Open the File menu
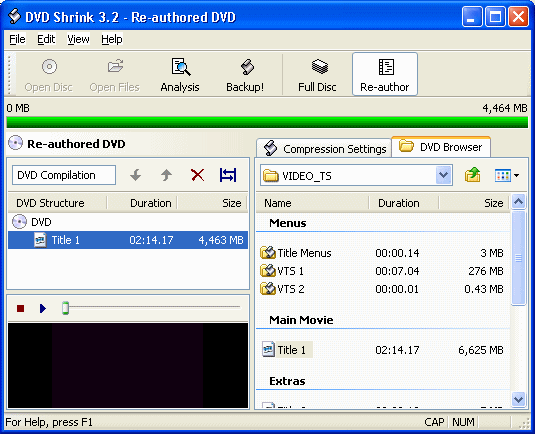 (x=17, y=39)
